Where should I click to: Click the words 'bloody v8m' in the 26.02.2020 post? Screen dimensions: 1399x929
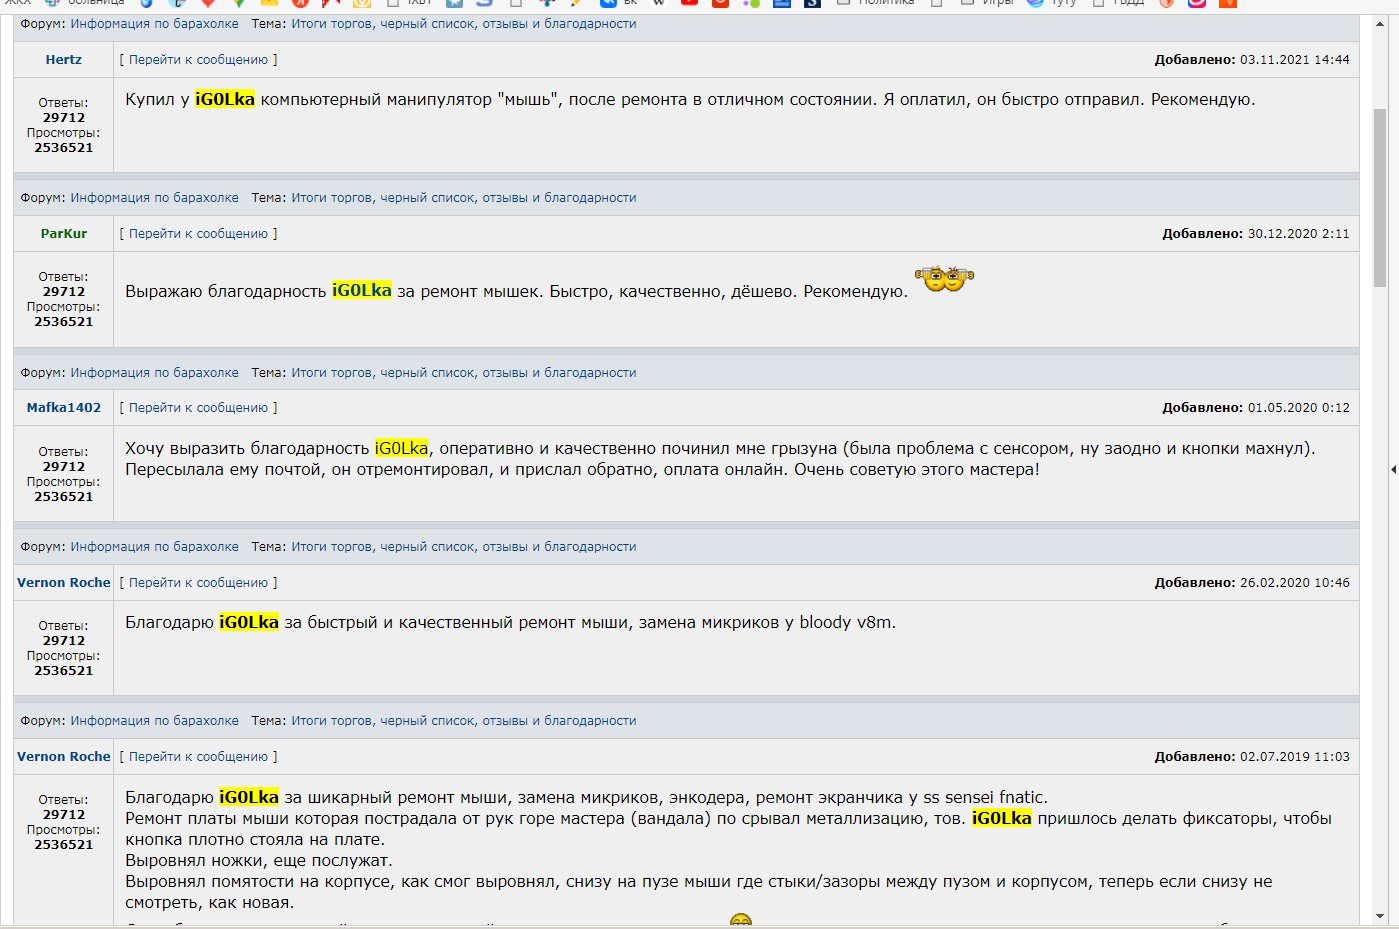tap(846, 622)
